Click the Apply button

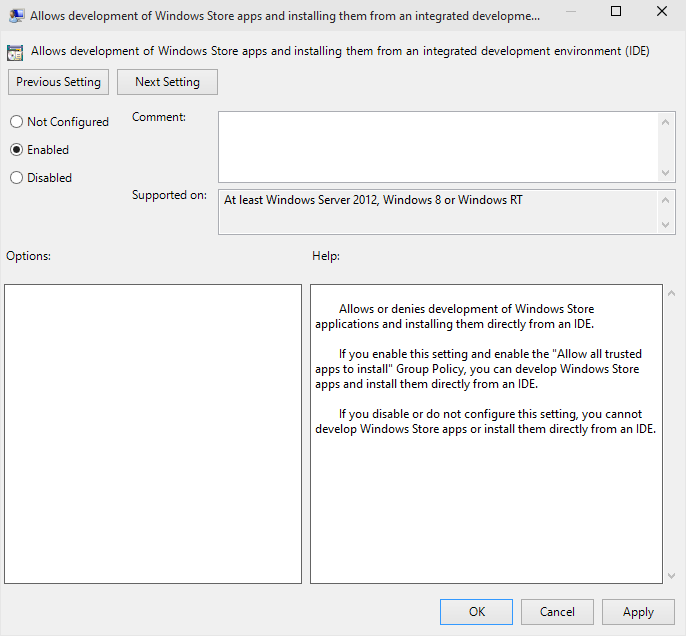[x=638, y=612]
